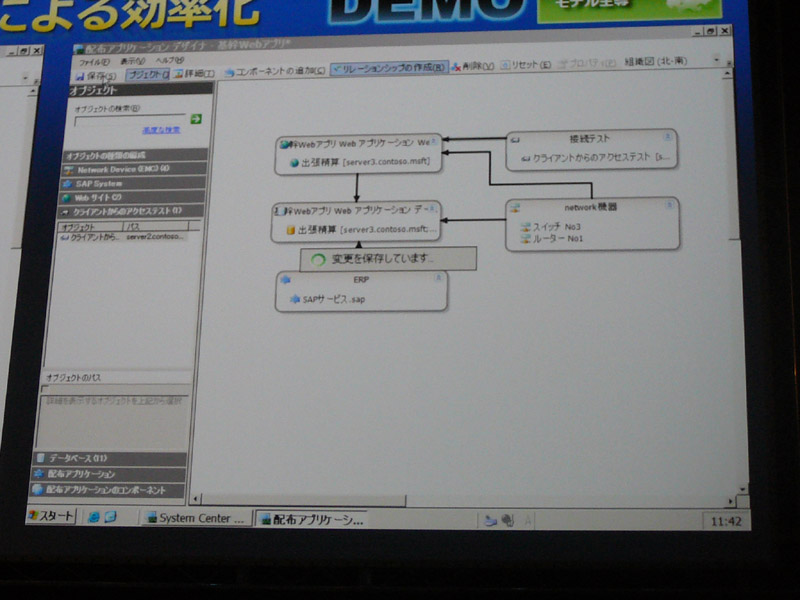Select the ERP component title
The height and width of the screenshot is (600, 800).
361,280
